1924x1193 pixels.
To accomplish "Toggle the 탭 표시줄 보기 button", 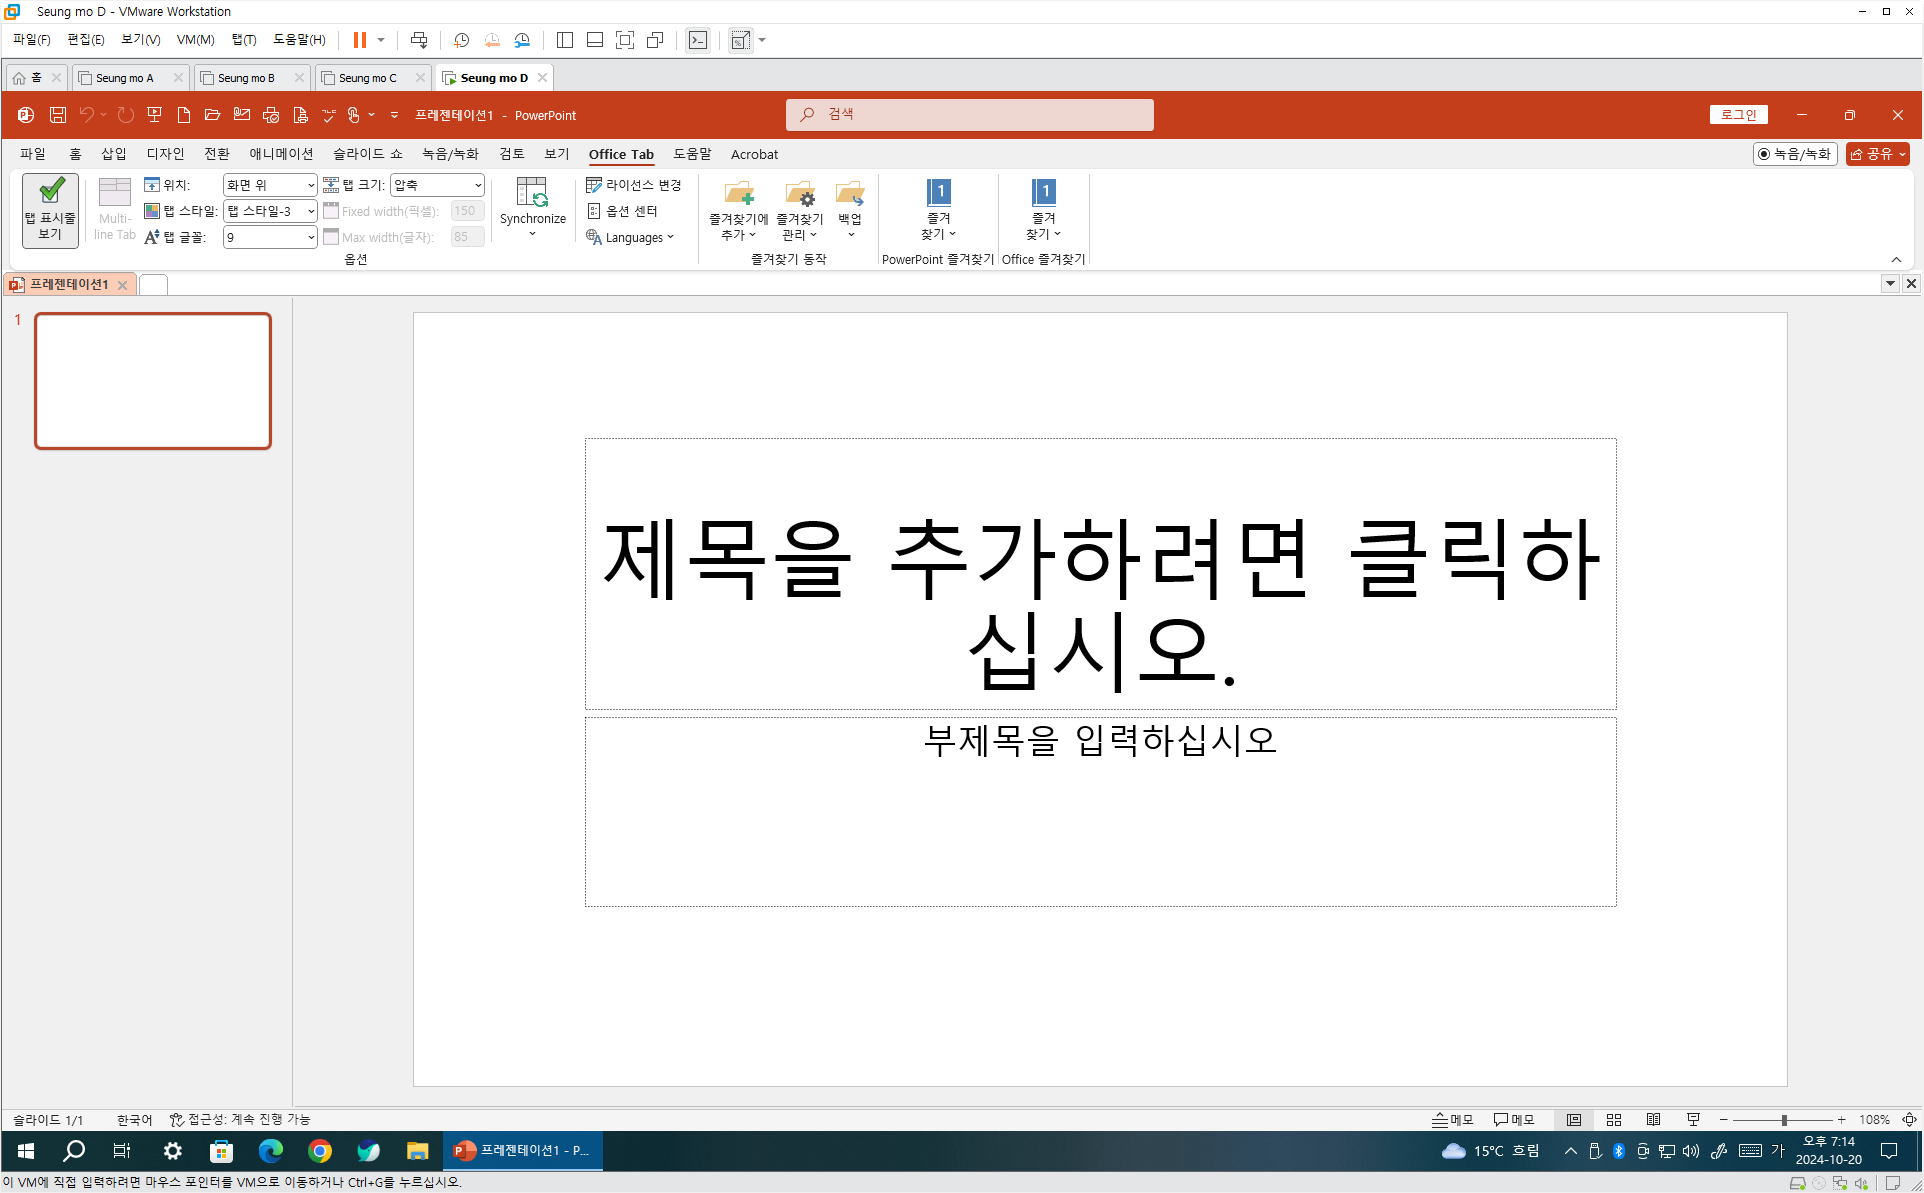I will pyautogui.click(x=50, y=210).
